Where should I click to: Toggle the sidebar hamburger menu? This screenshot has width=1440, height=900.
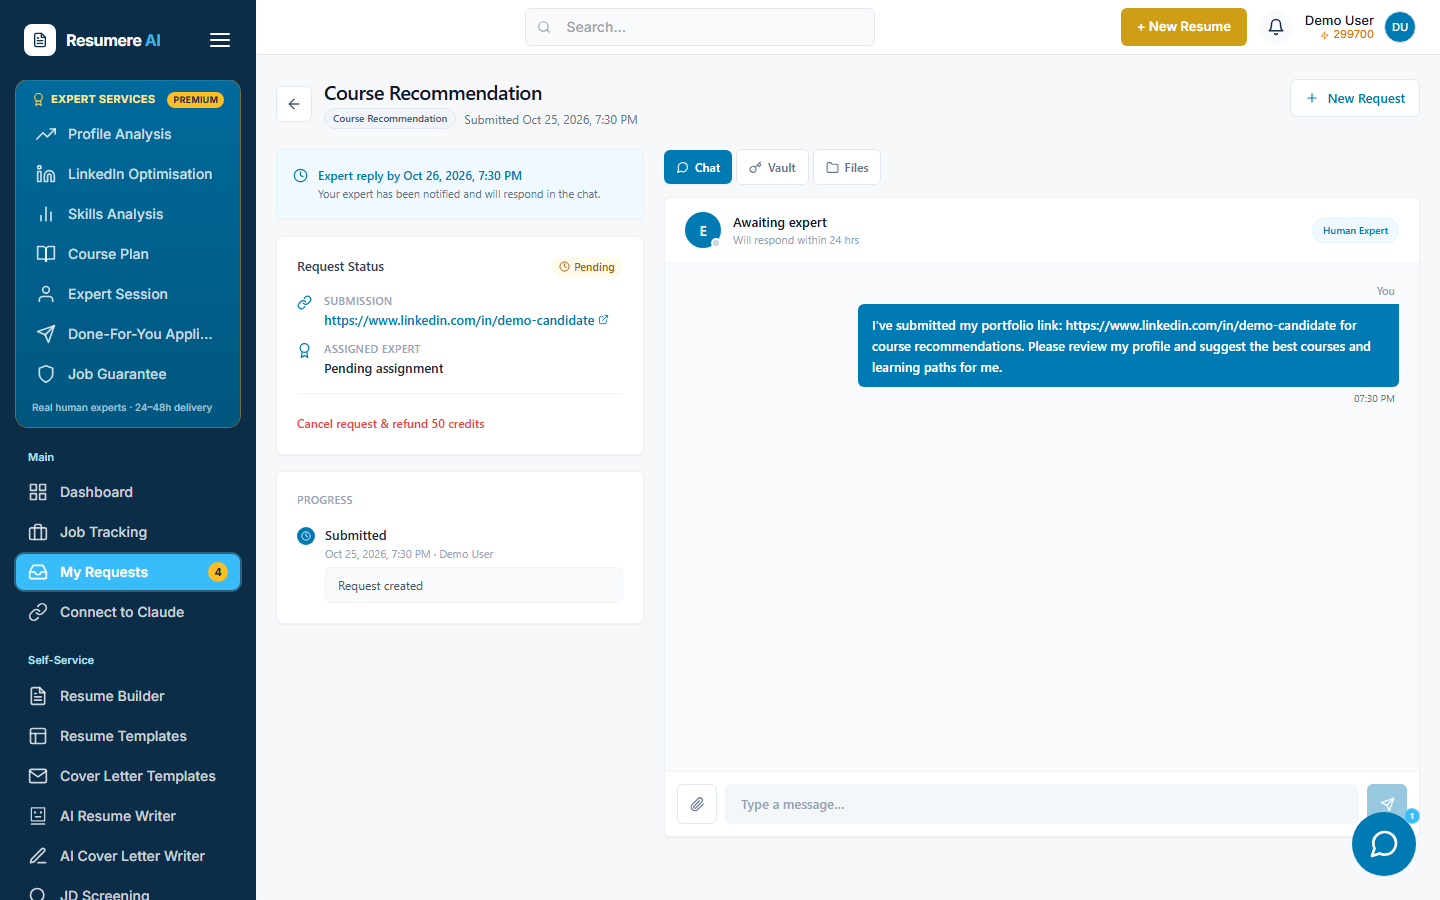[x=220, y=40]
